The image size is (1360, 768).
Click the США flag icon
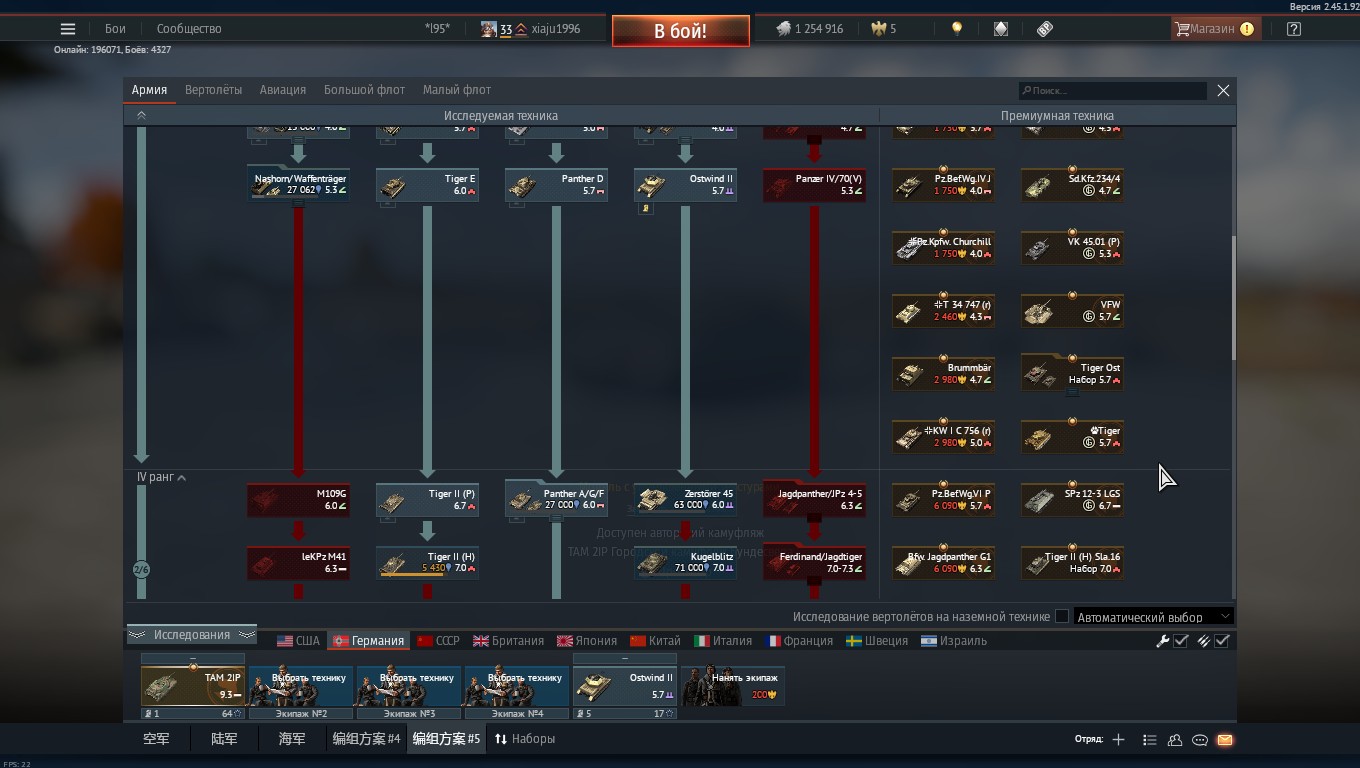pyautogui.click(x=285, y=641)
